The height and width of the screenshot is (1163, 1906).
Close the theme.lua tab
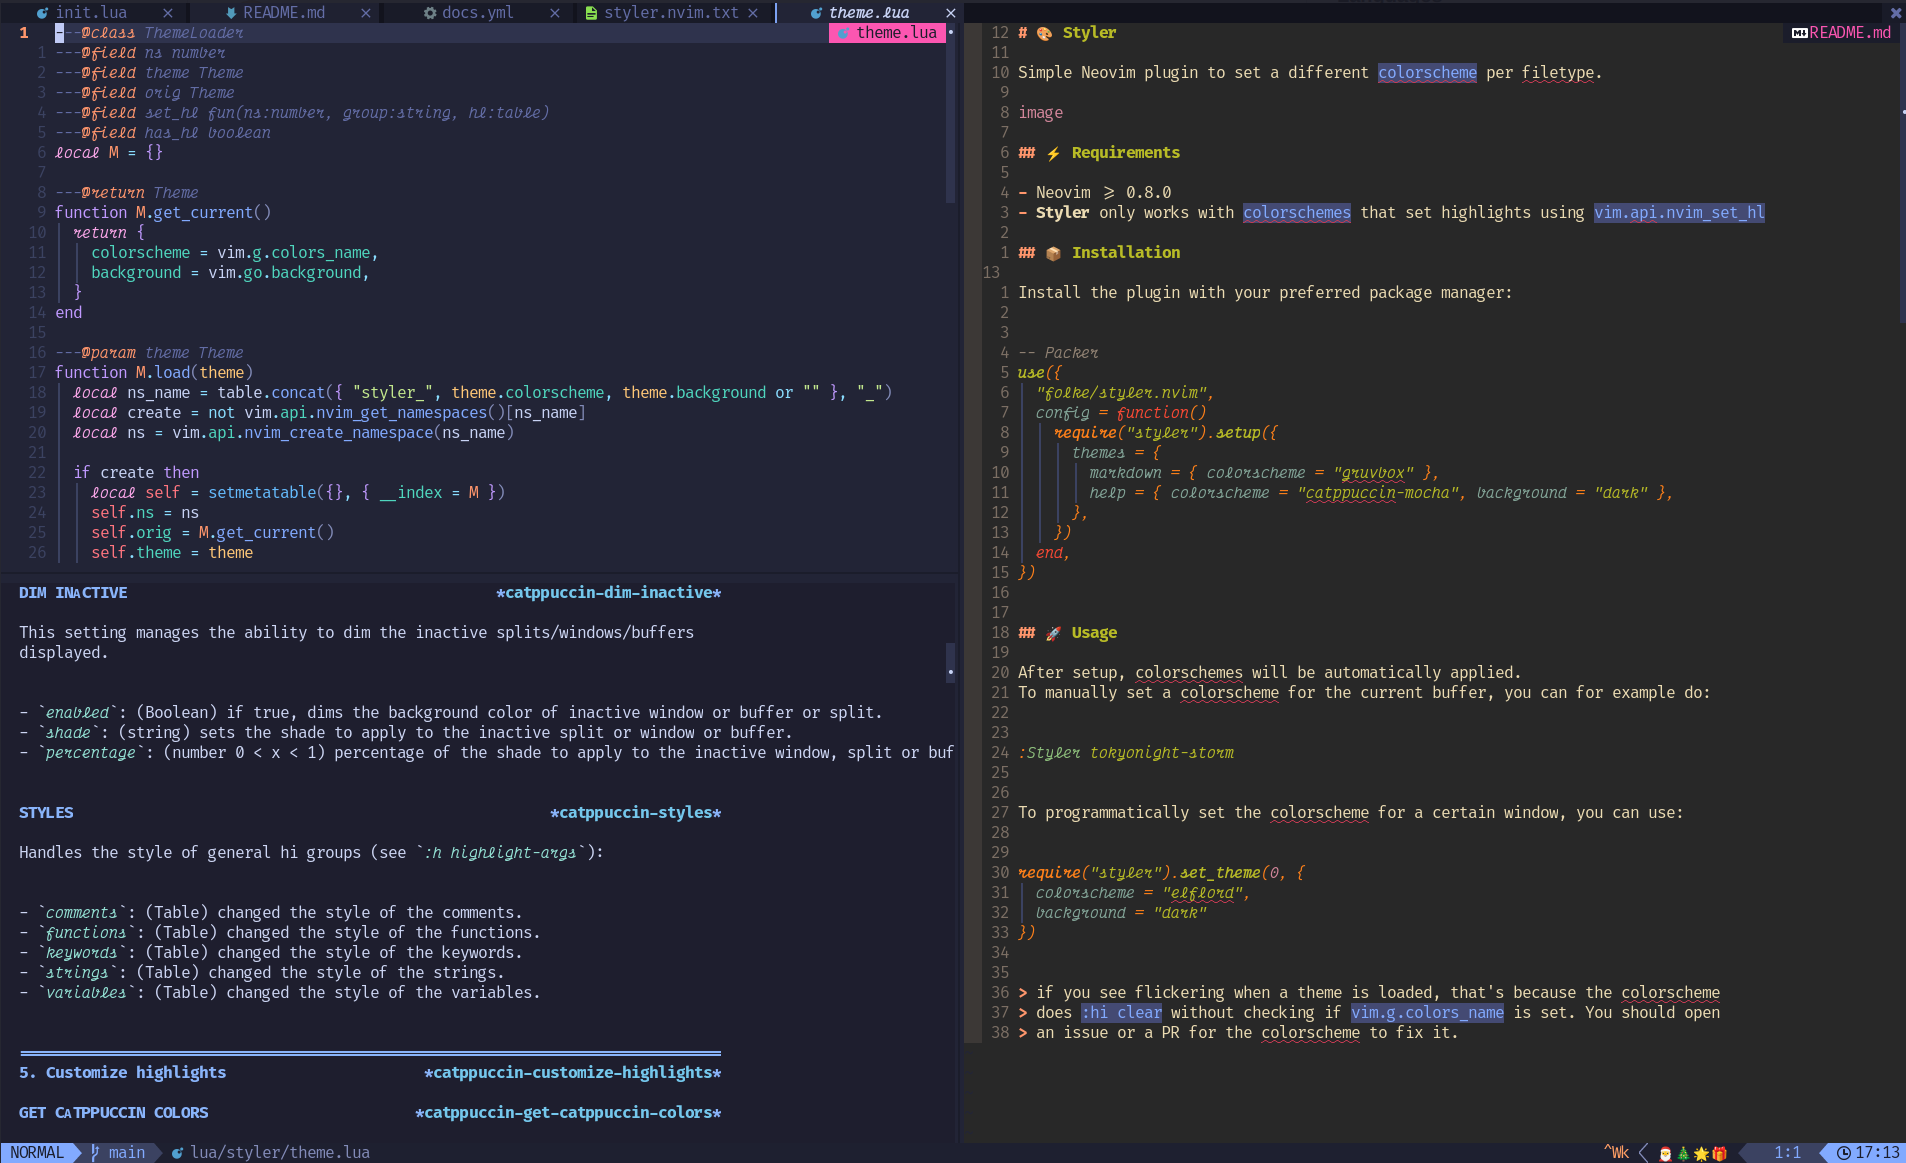pos(951,13)
